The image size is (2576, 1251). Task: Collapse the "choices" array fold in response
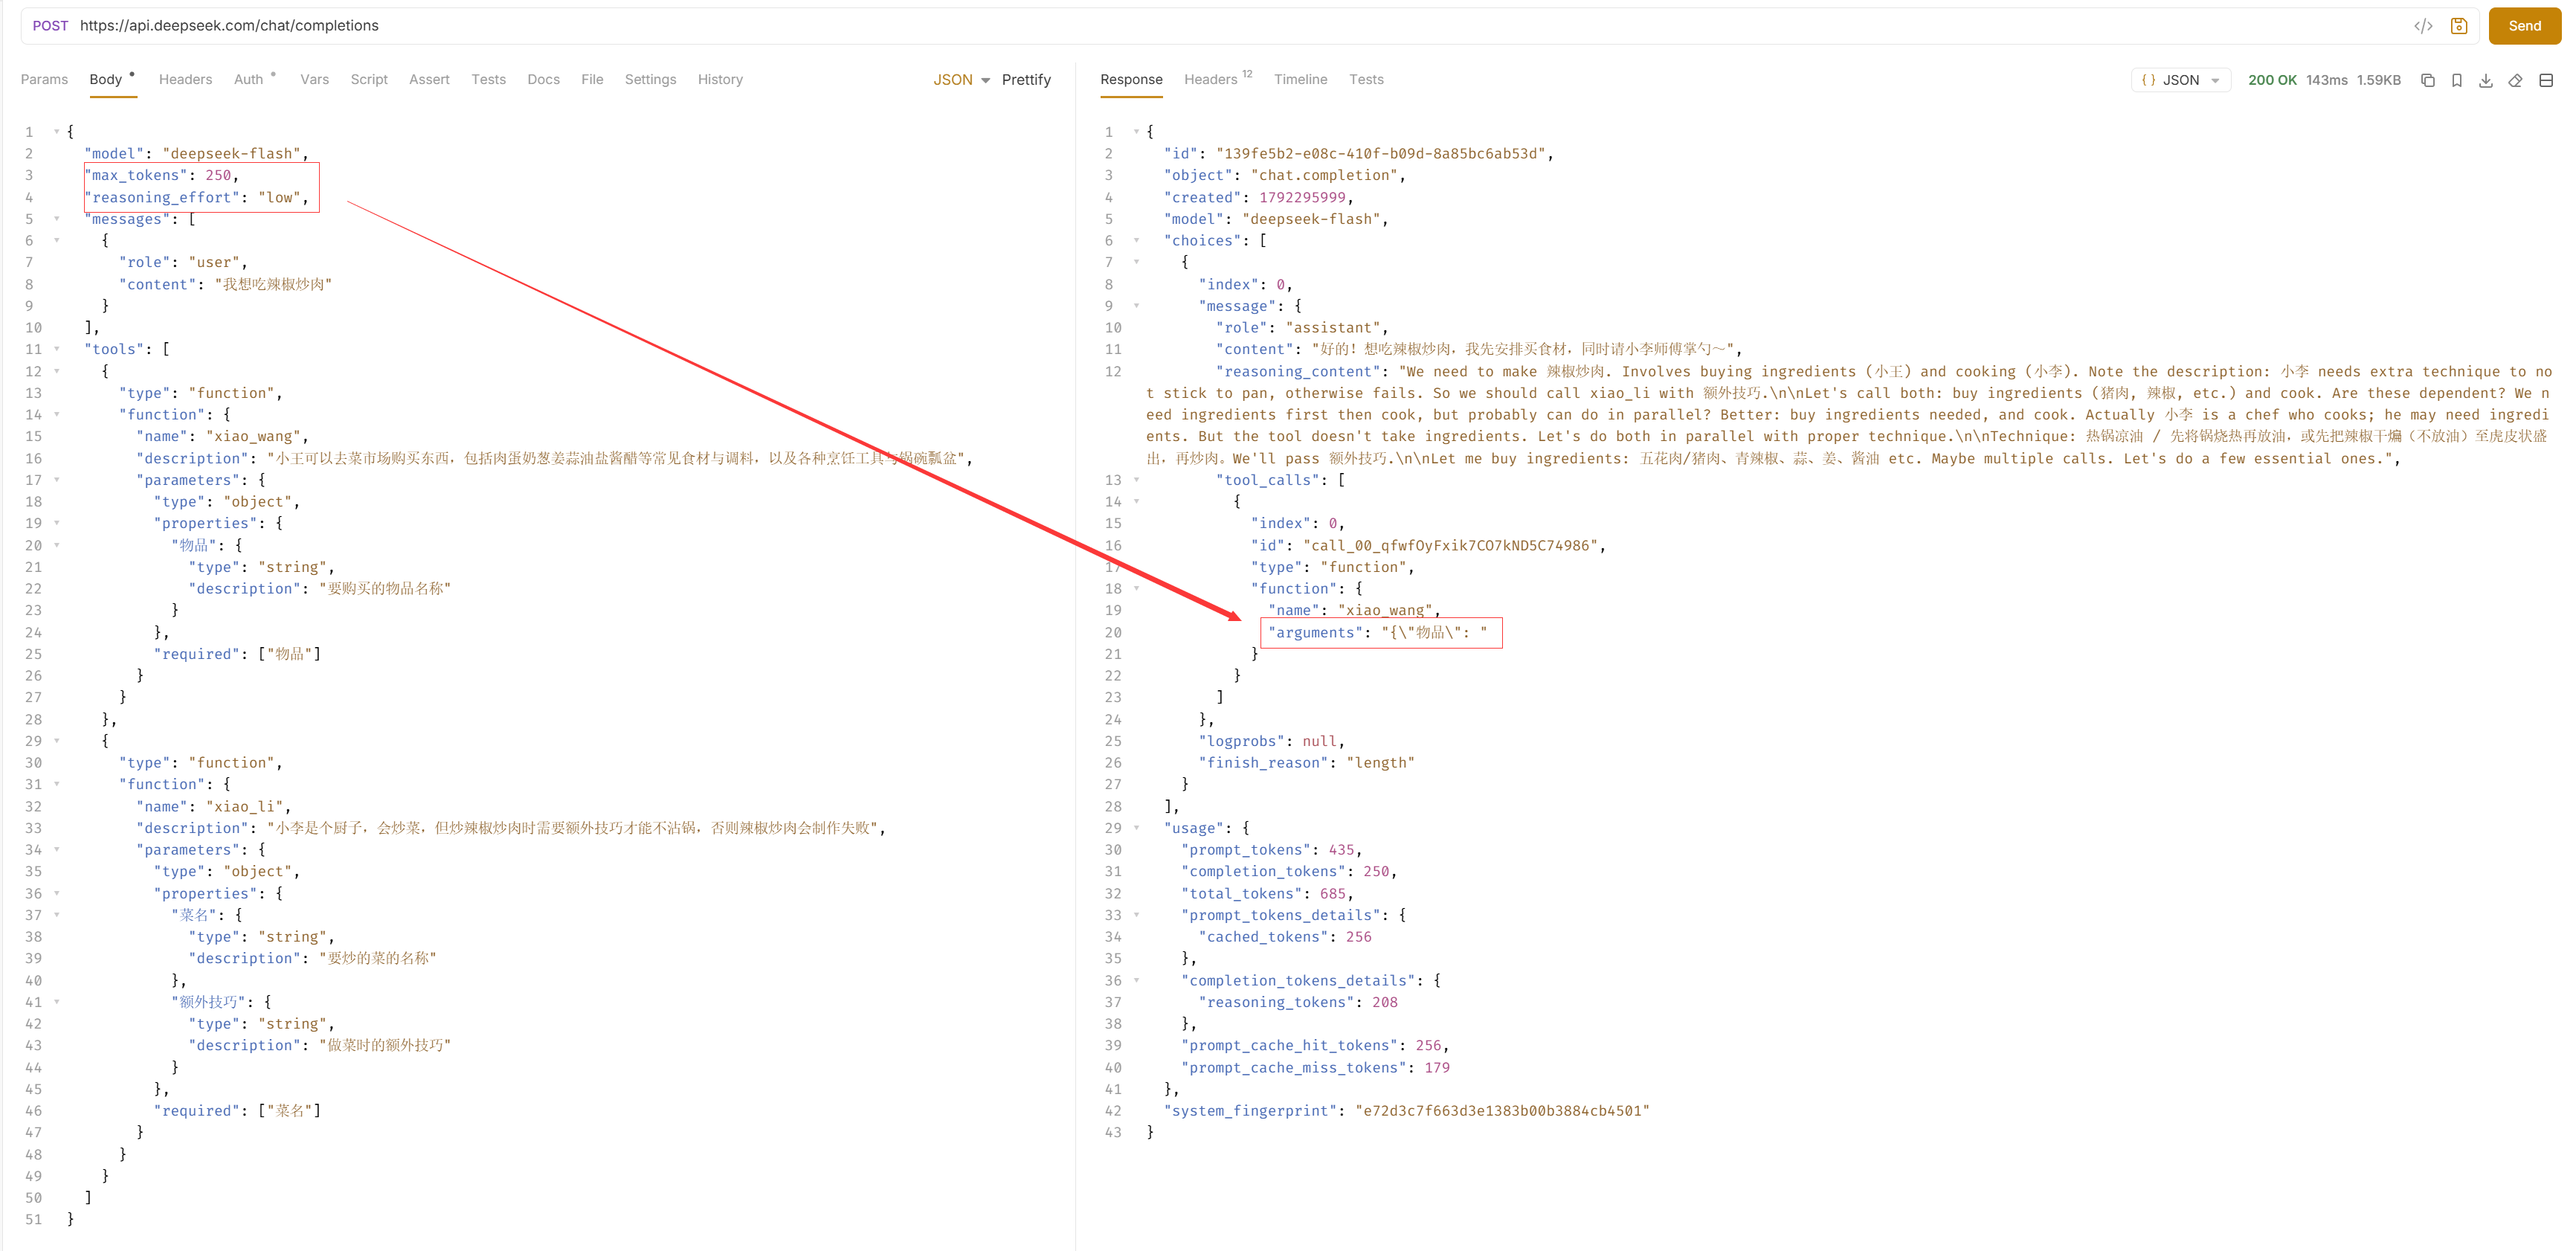click(1136, 241)
